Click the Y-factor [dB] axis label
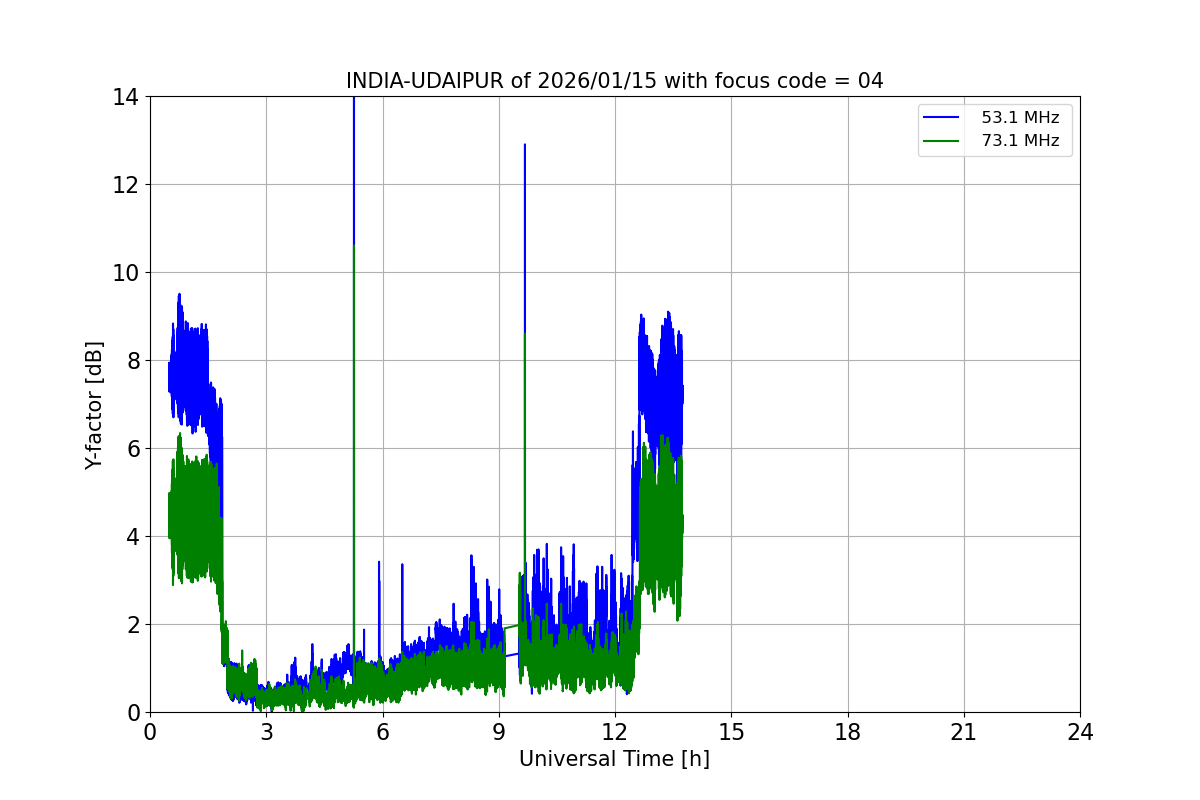 (93, 404)
